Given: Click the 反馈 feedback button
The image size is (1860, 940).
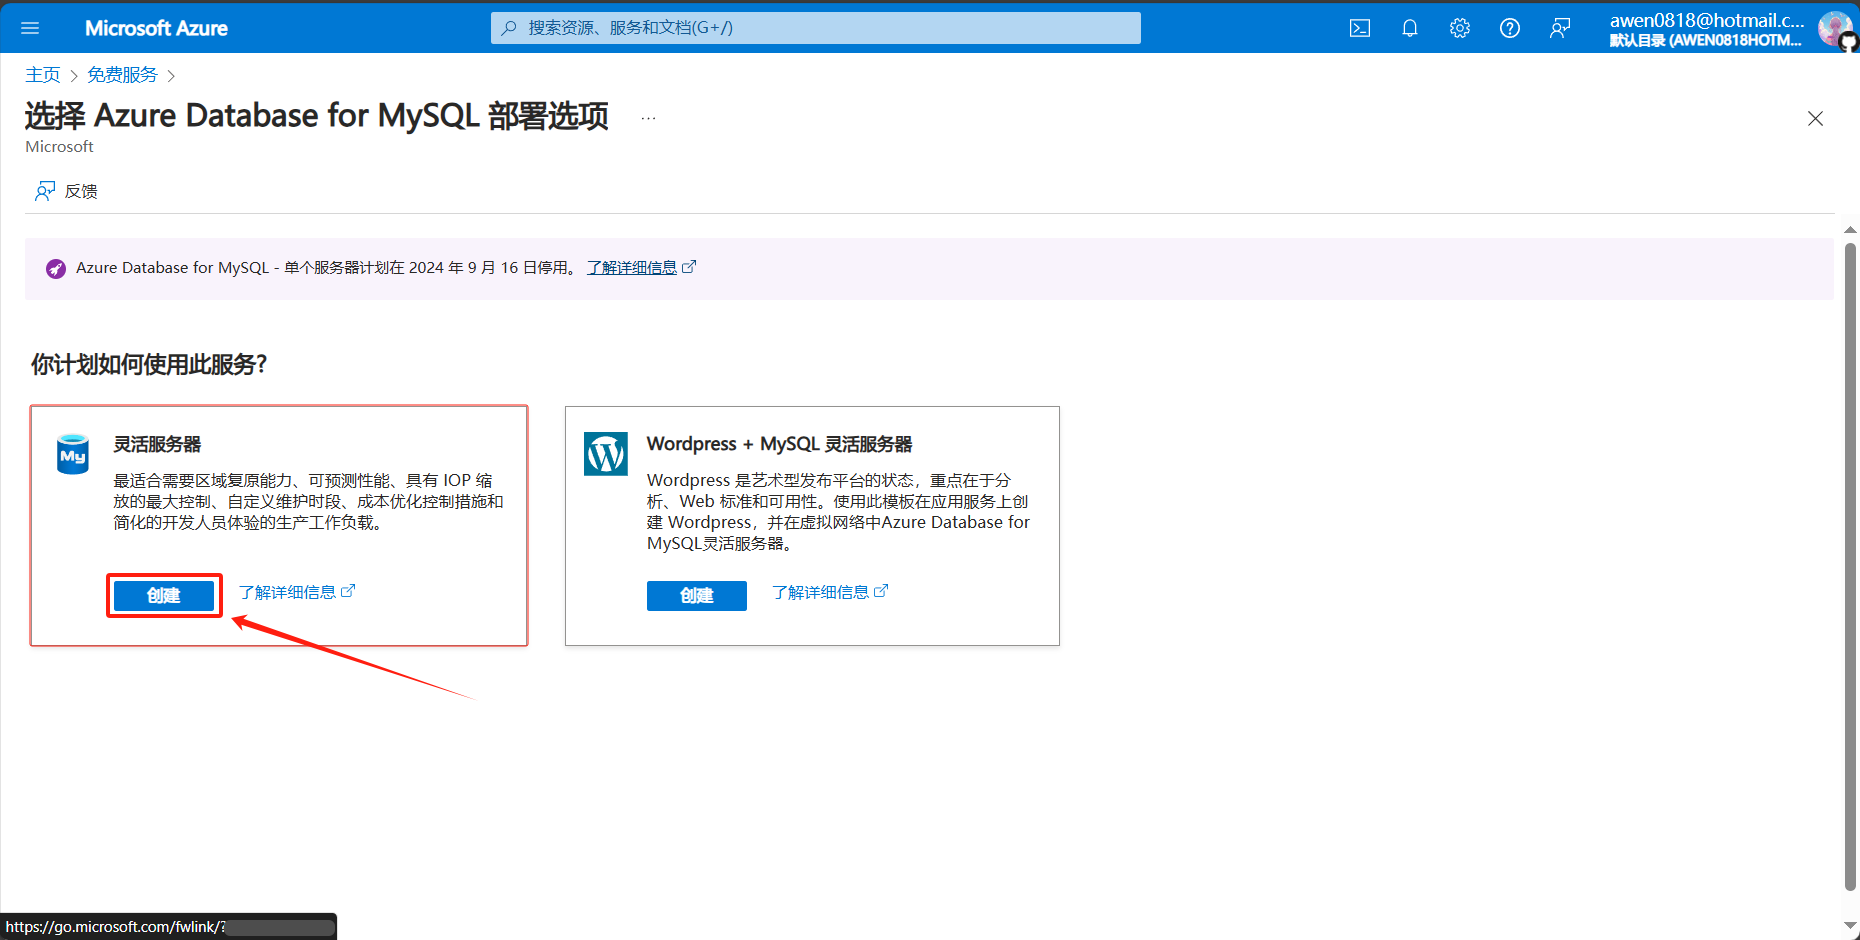Looking at the screenshot, I should [66, 191].
